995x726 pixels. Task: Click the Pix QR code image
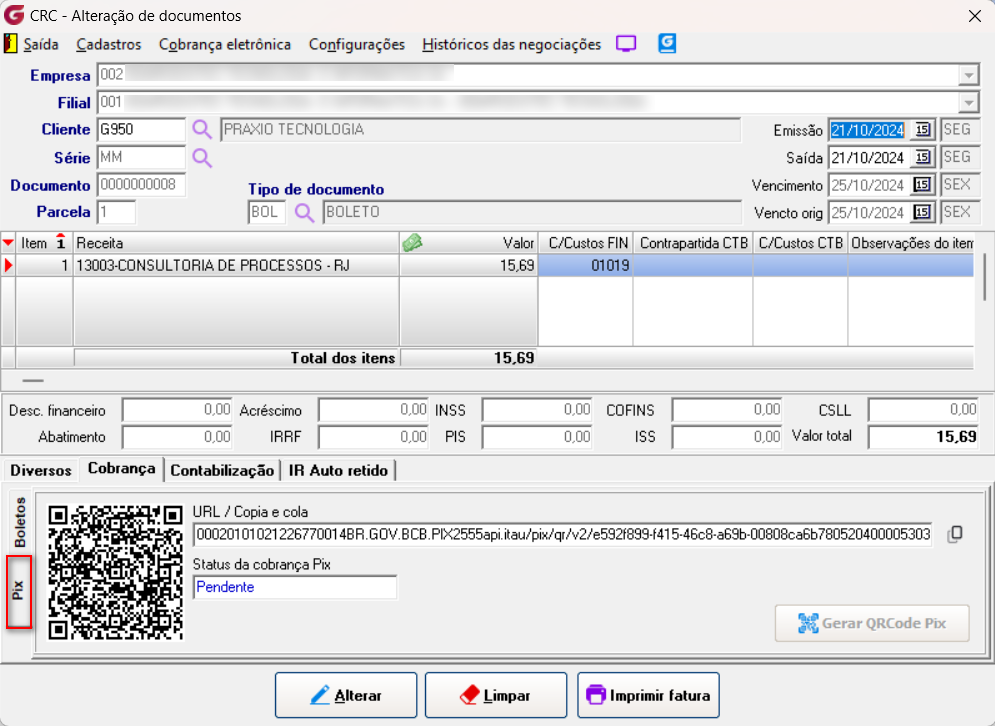click(x=115, y=572)
